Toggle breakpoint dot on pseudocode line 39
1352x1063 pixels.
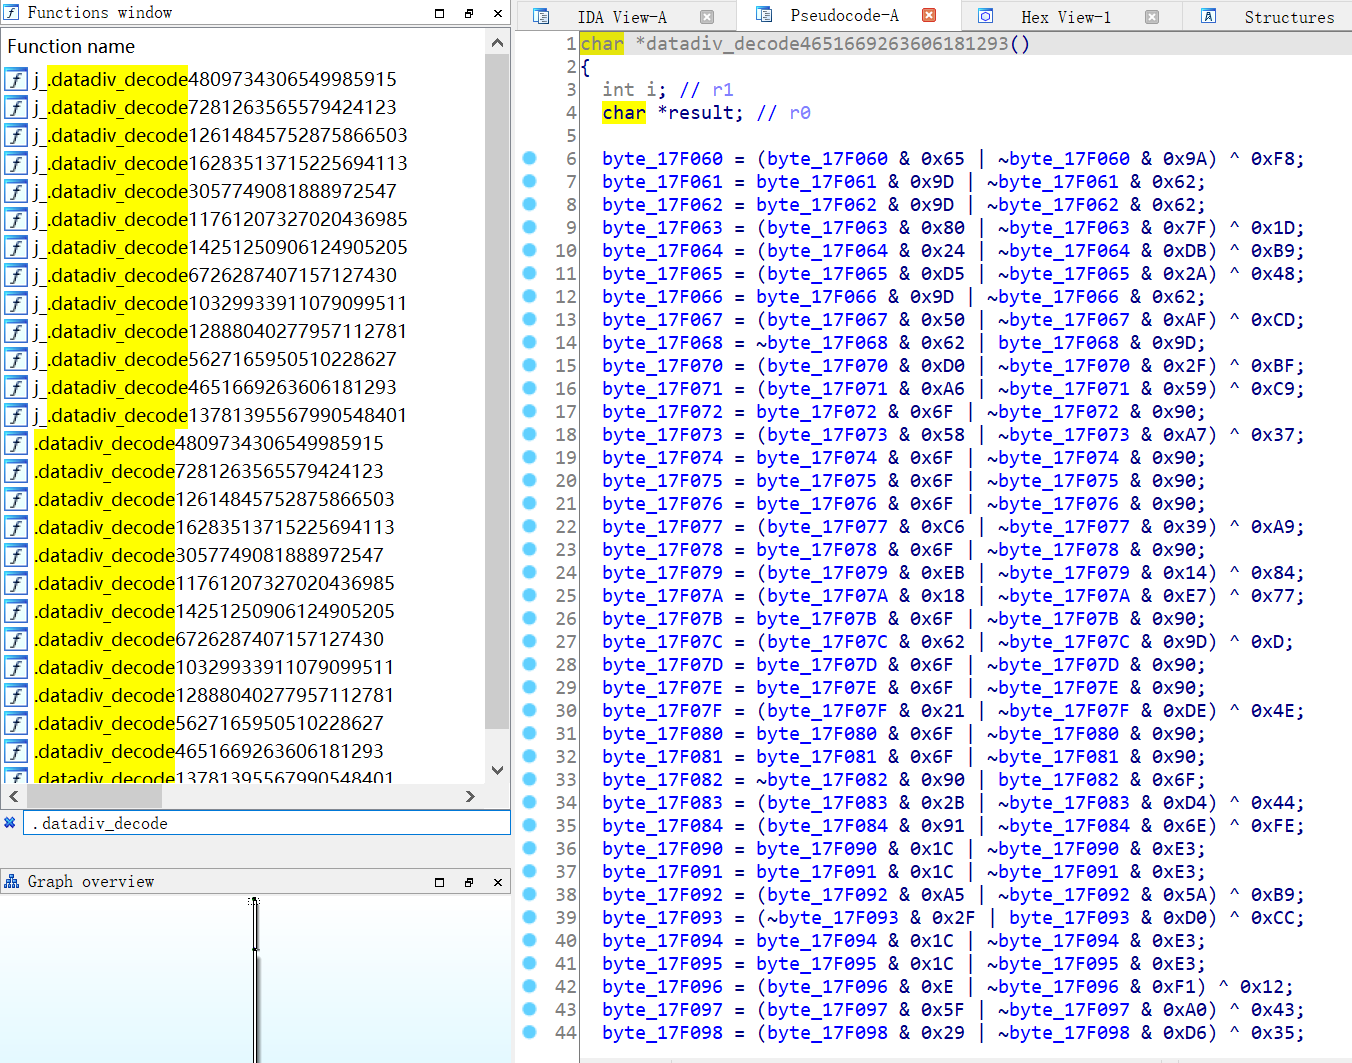coord(530,917)
